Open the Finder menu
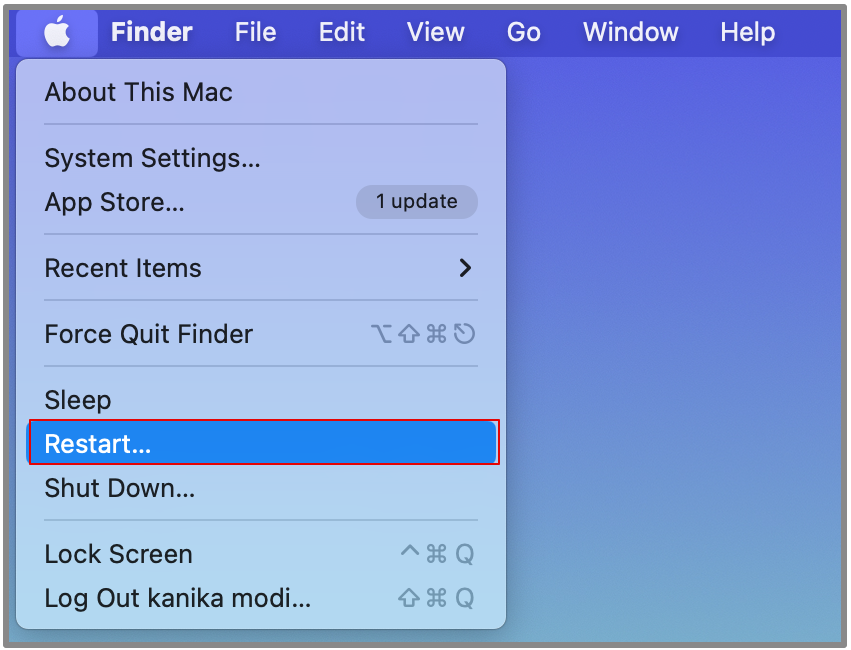The width and height of the screenshot is (851, 650). click(x=153, y=32)
